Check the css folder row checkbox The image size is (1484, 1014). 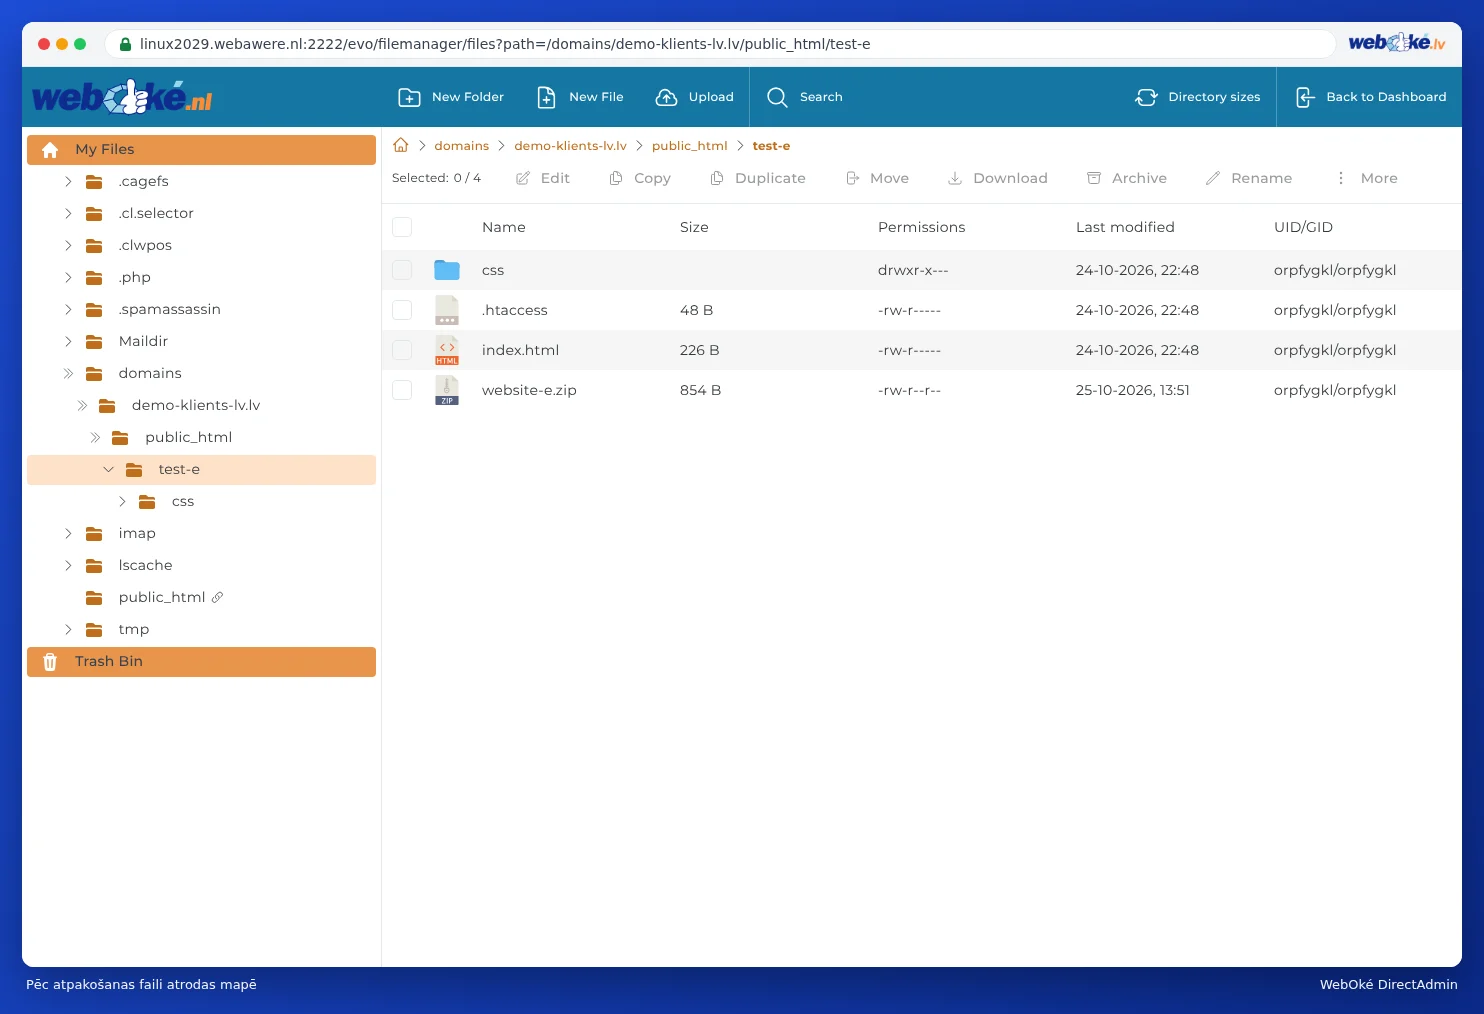point(402,270)
